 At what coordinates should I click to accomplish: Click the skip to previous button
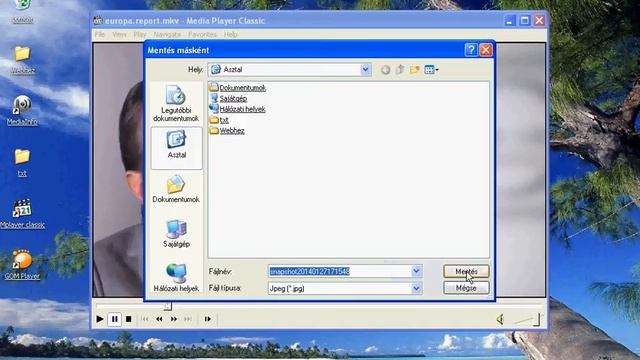coord(144,319)
